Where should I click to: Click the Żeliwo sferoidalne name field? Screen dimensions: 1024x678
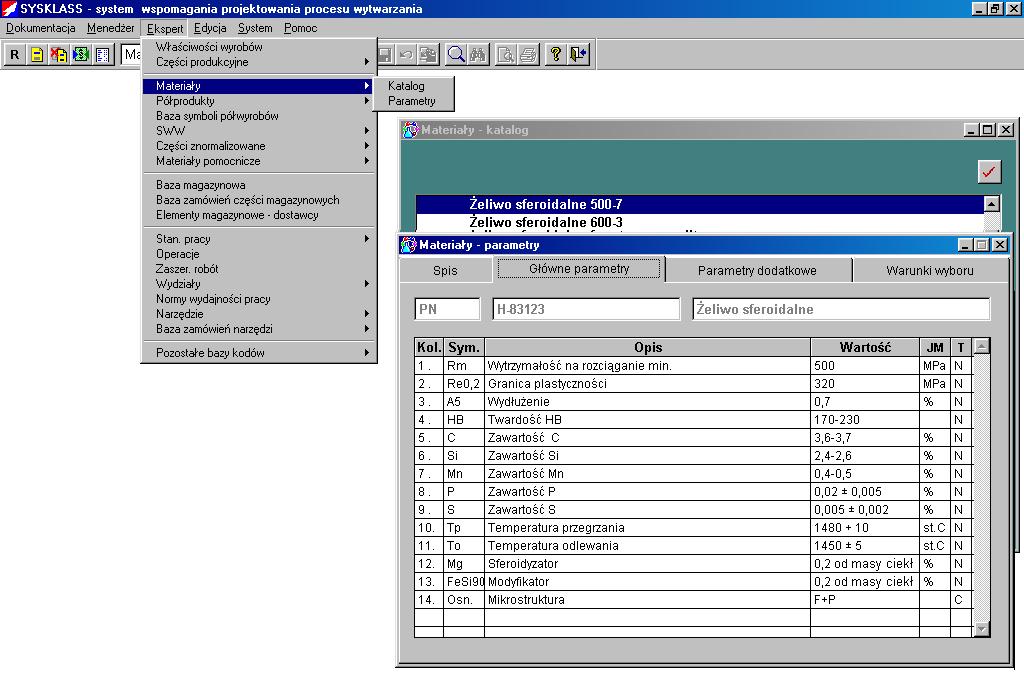point(841,309)
